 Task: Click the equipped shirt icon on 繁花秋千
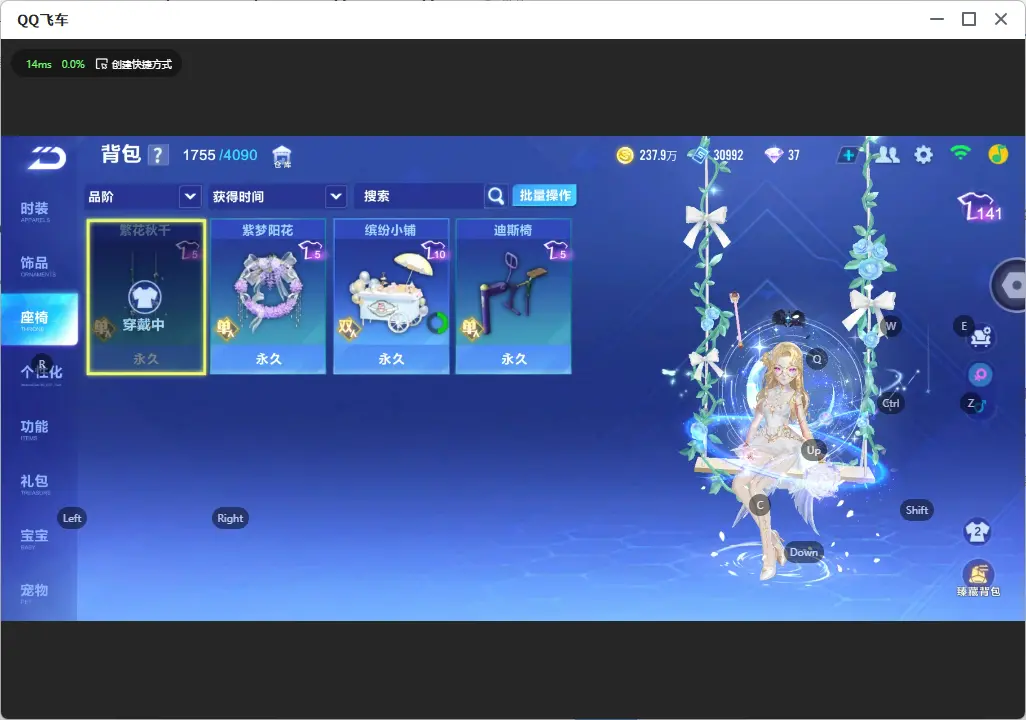[x=145, y=298]
